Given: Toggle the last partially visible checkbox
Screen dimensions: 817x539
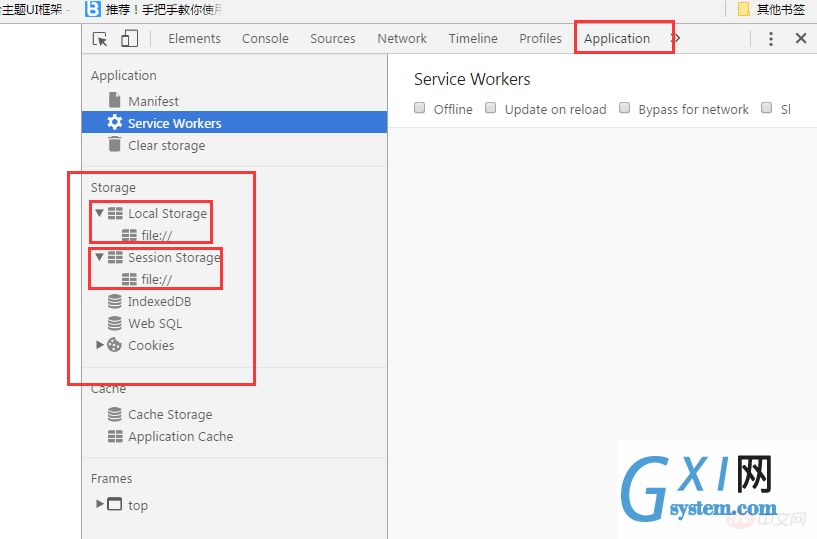Looking at the screenshot, I should coord(766,108).
